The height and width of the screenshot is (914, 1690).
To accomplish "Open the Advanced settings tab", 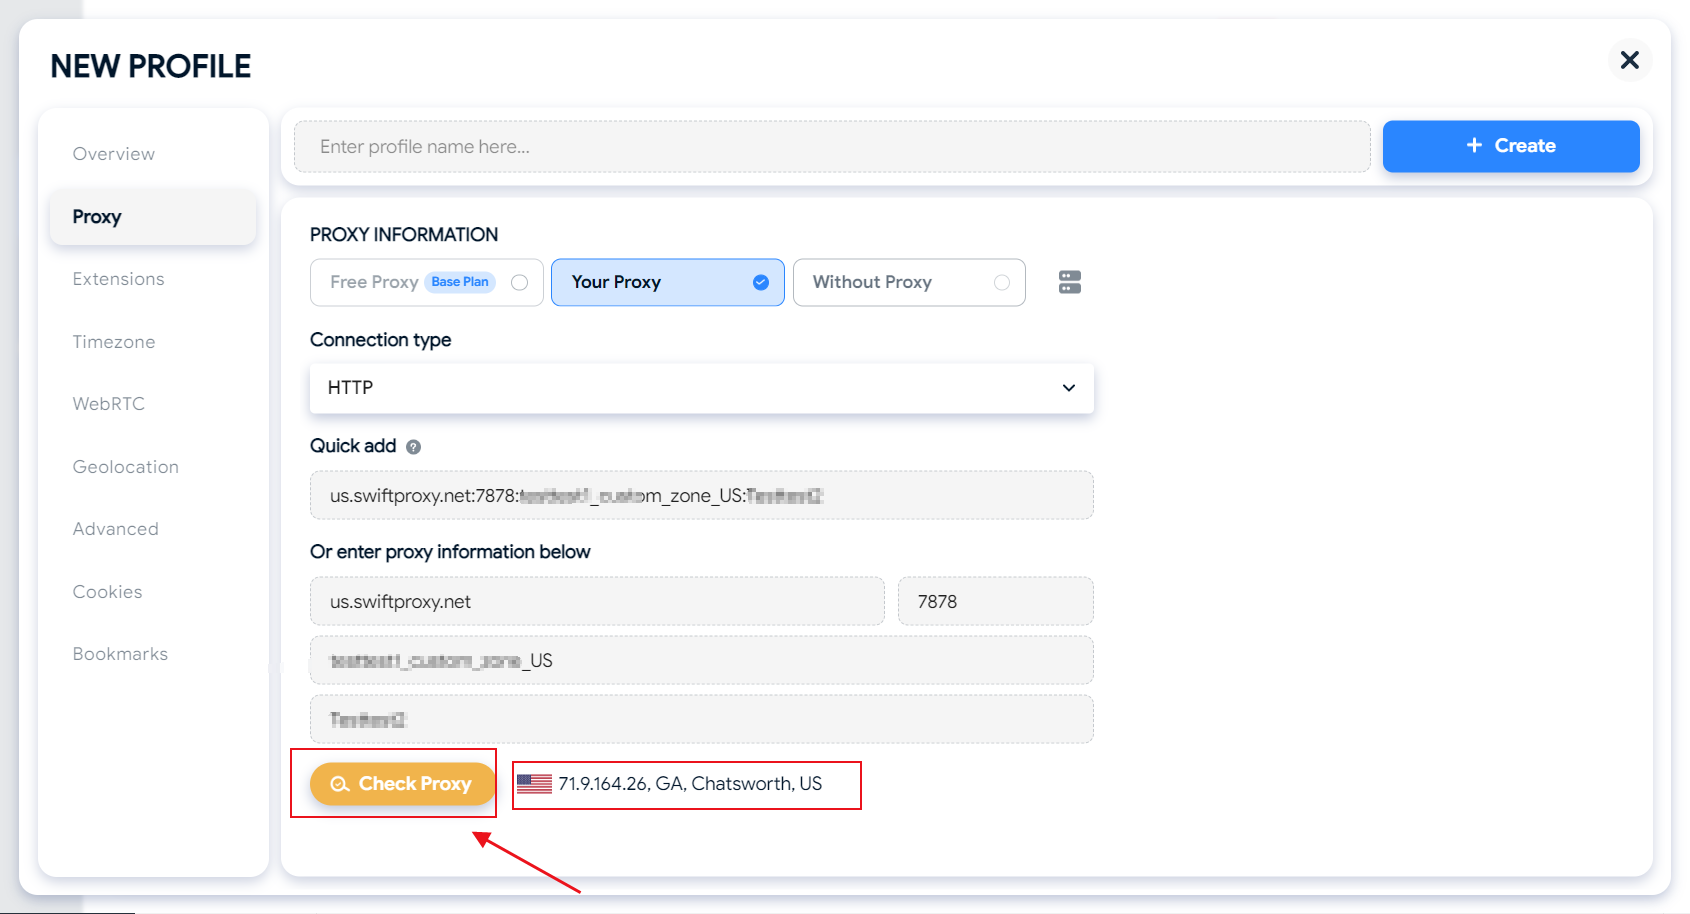I will [x=116, y=529].
